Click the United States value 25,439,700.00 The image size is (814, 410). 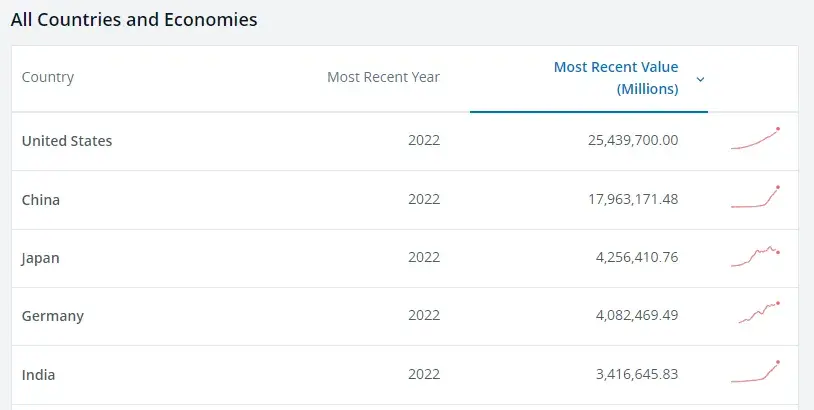(x=633, y=141)
